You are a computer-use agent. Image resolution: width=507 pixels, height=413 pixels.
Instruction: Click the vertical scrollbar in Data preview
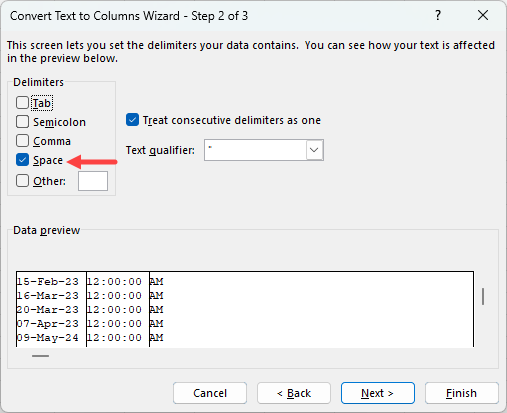[x=483, y=296]
